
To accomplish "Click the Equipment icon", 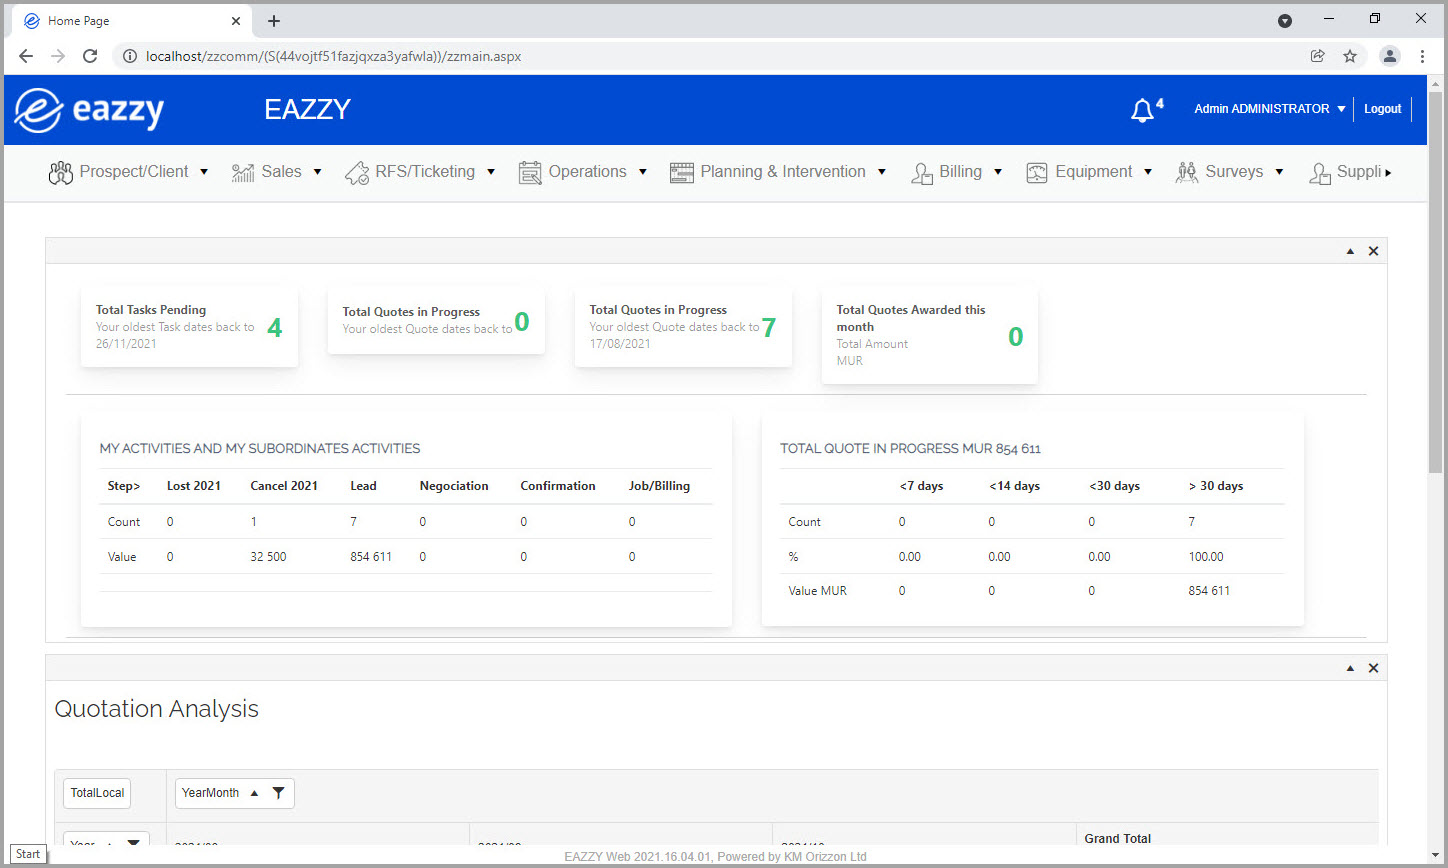I will (x=1037, y=173).
